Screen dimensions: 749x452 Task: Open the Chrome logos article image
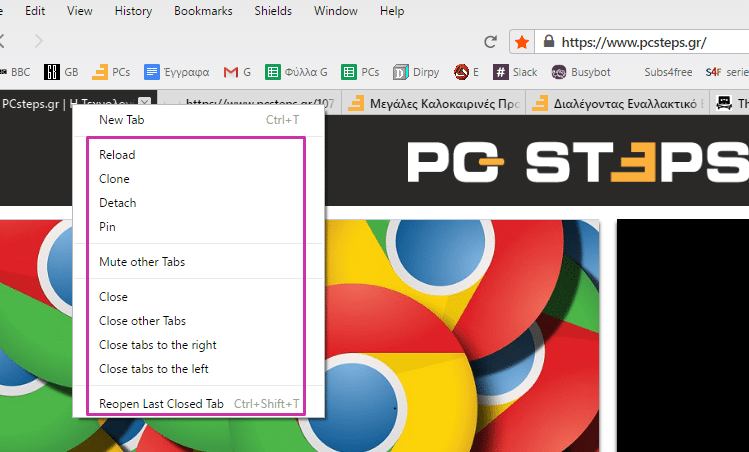(x=461, y=336)
